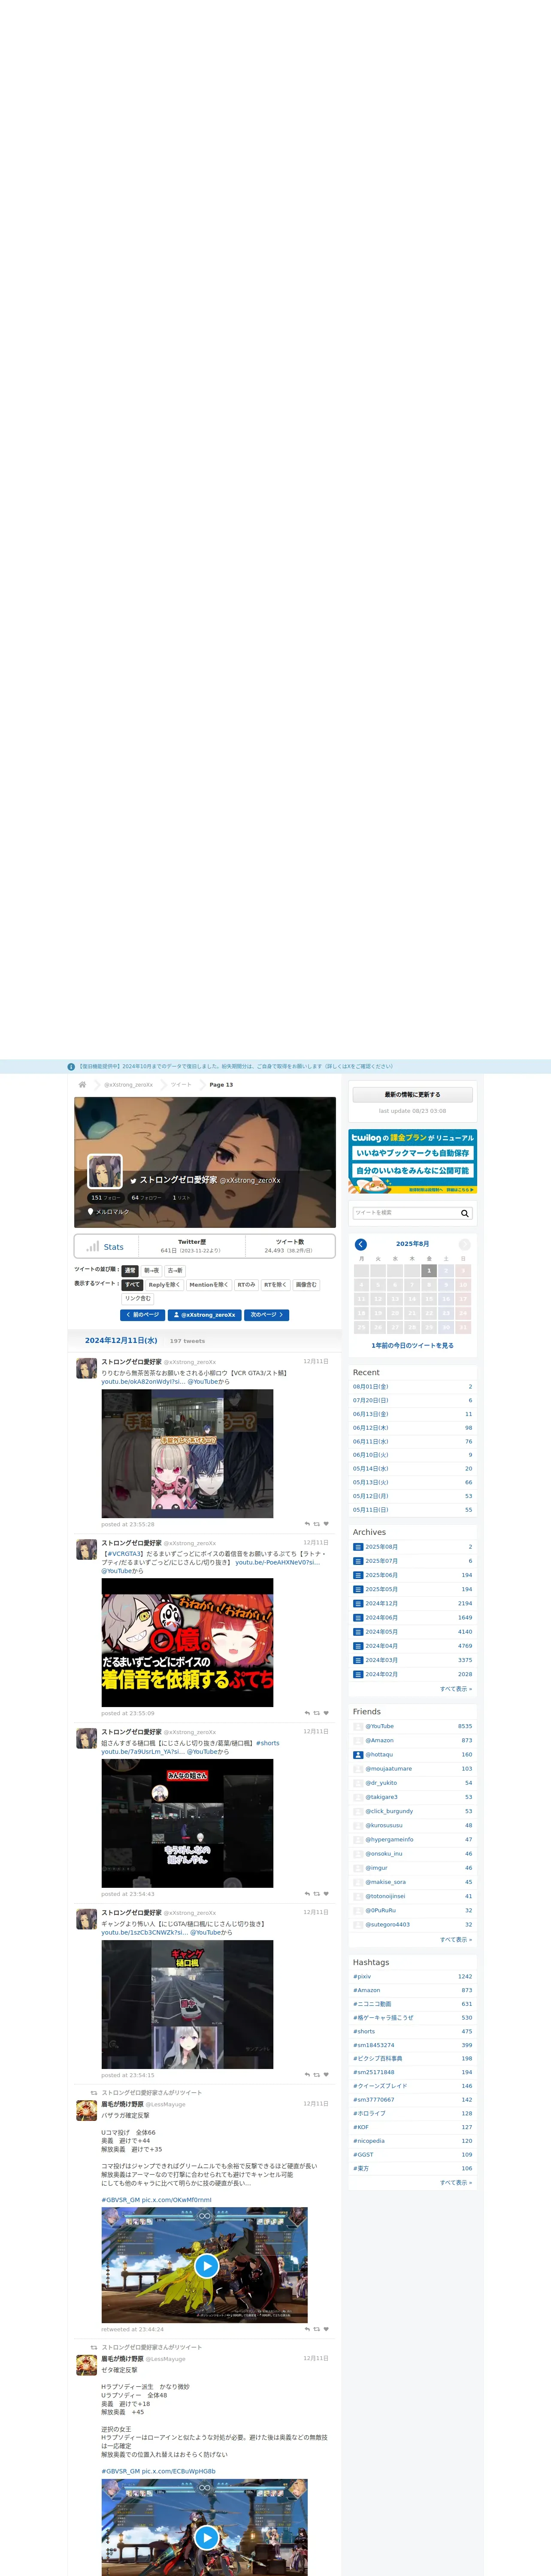
Task: Open the ツイート breadcrumb
Action: pos(181,1084)
